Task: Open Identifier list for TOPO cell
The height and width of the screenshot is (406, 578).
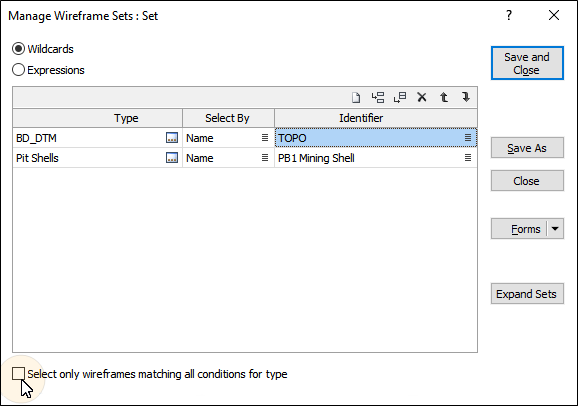Action: coord(468,138)
